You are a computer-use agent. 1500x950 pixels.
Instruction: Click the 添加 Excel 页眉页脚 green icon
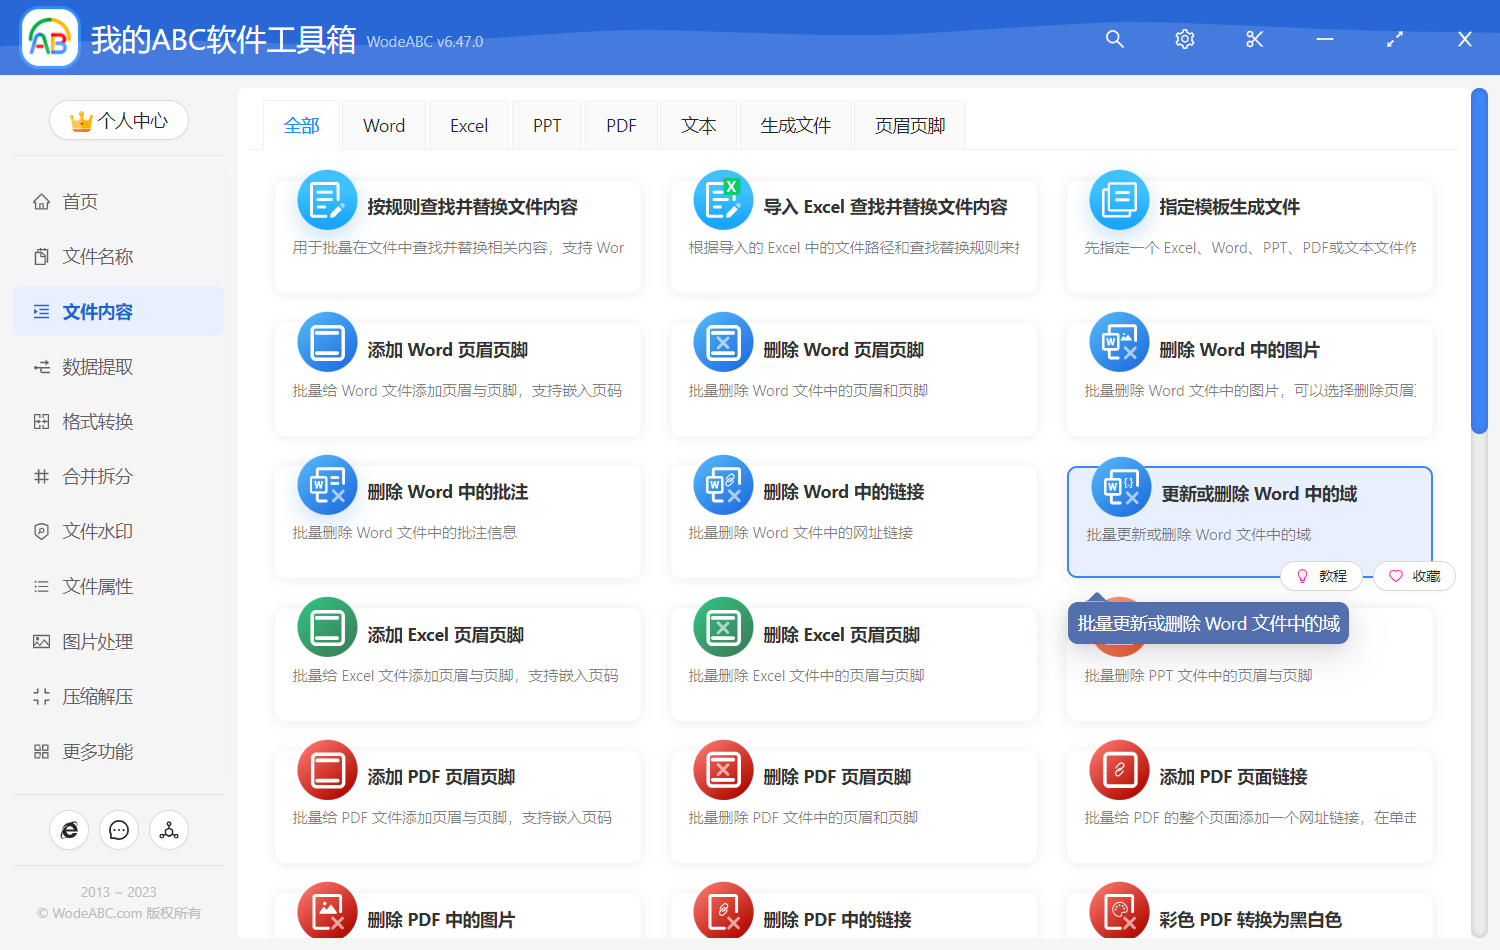[327, 627]
